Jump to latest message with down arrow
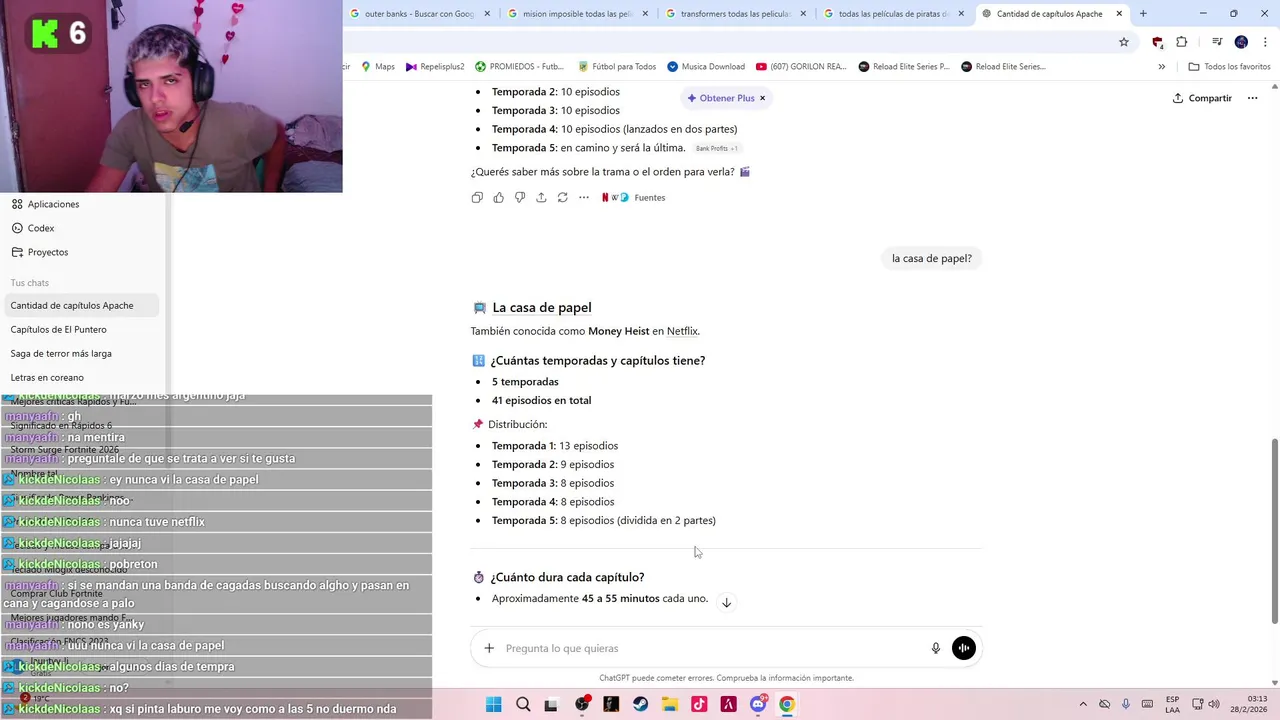Screen dimensions: 1280x720 (727, 603)
